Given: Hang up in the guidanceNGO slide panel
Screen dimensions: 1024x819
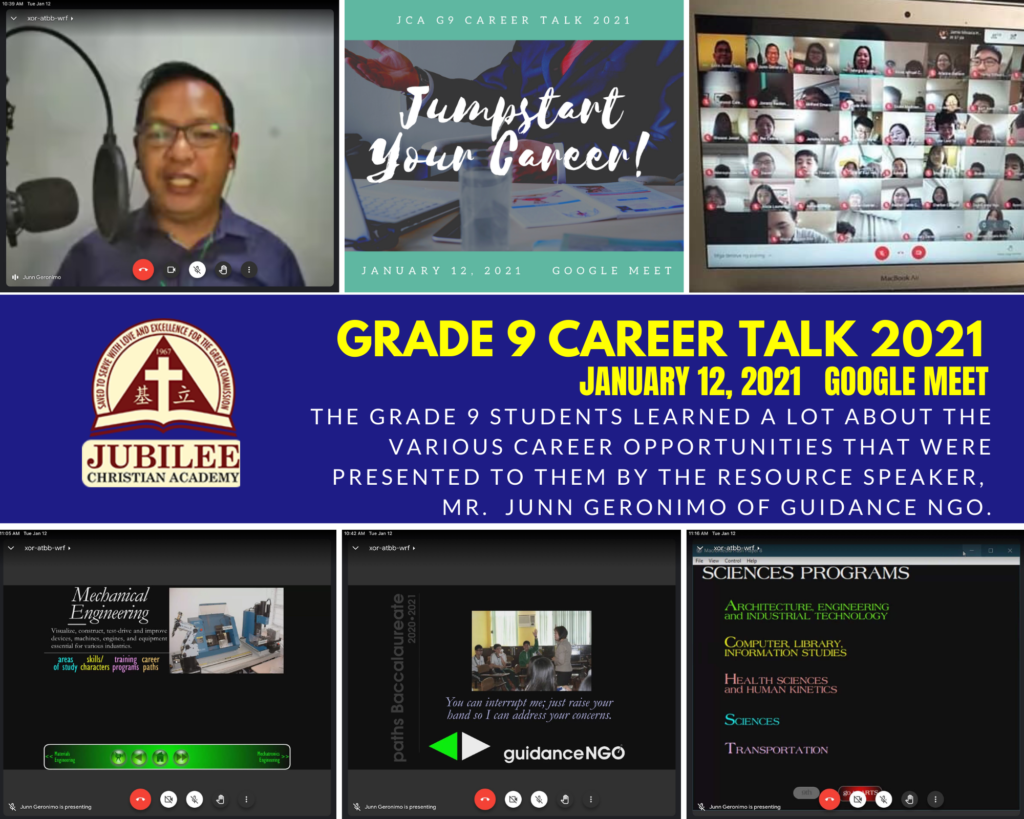Looking at the screenshot, I should tap(485, 799).
